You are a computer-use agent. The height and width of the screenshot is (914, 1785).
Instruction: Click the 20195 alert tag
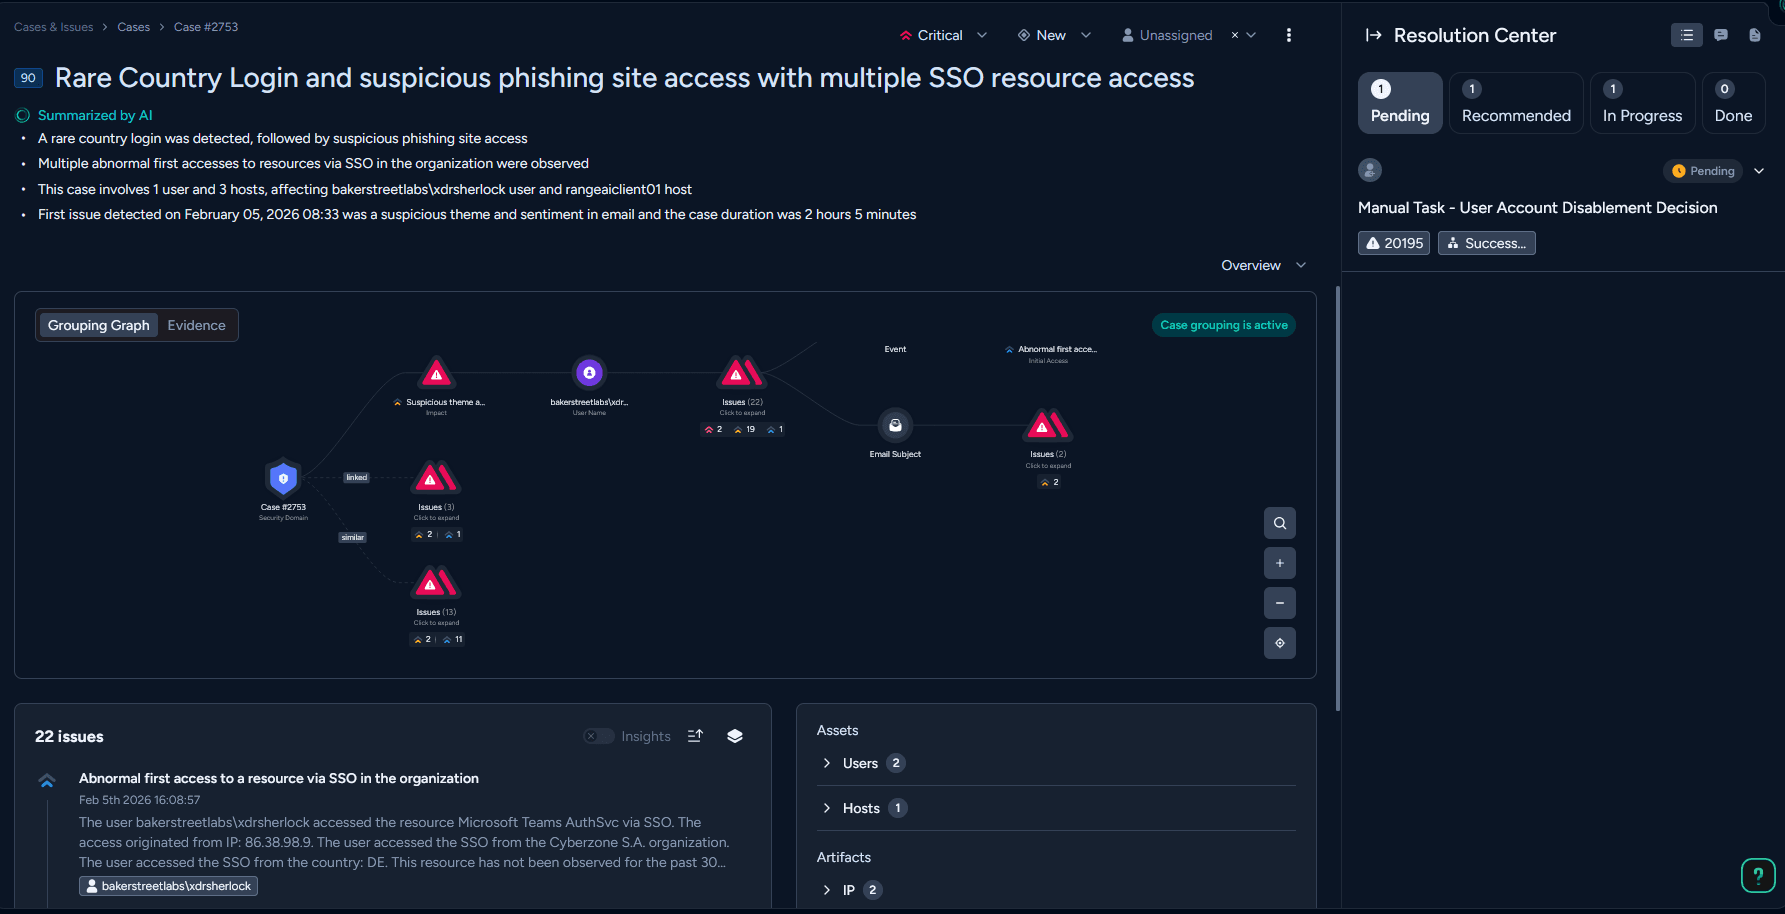[x=1394, y=243]
